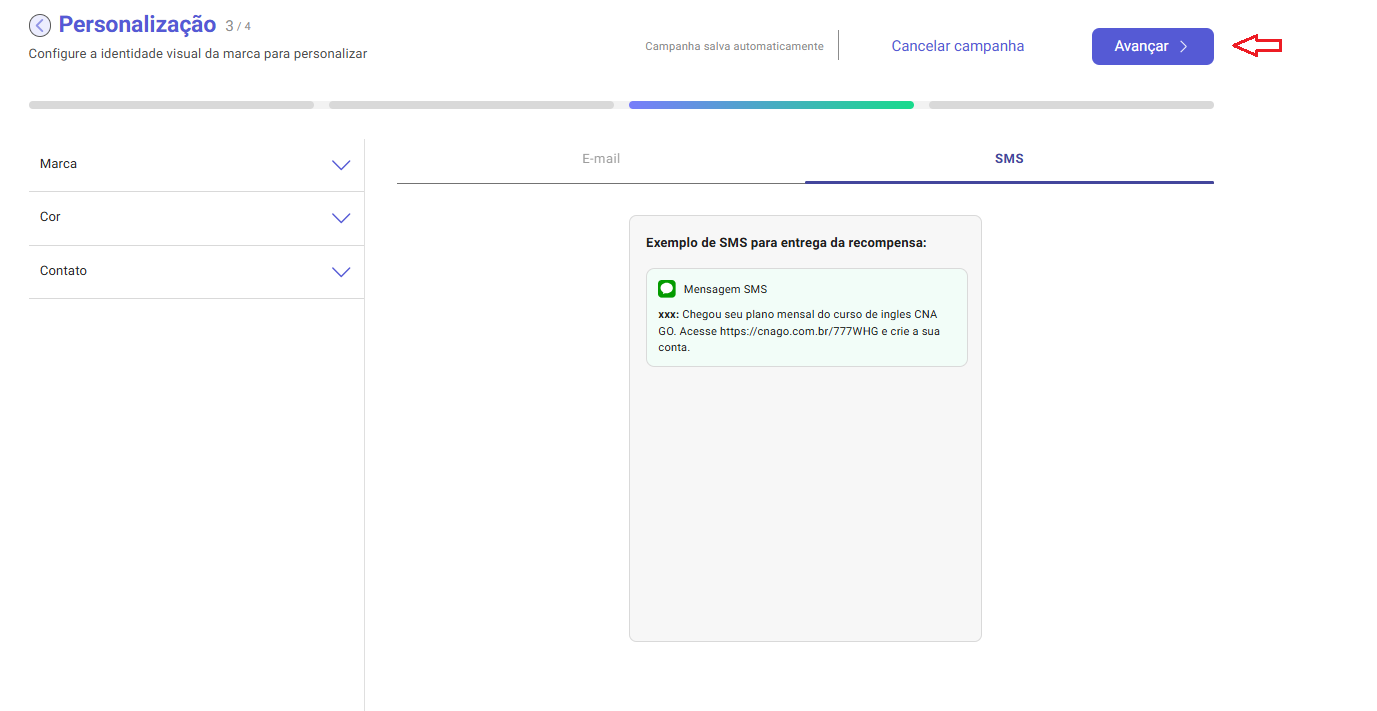
Task: Expand the Cor section chevron
Action: 341,218
